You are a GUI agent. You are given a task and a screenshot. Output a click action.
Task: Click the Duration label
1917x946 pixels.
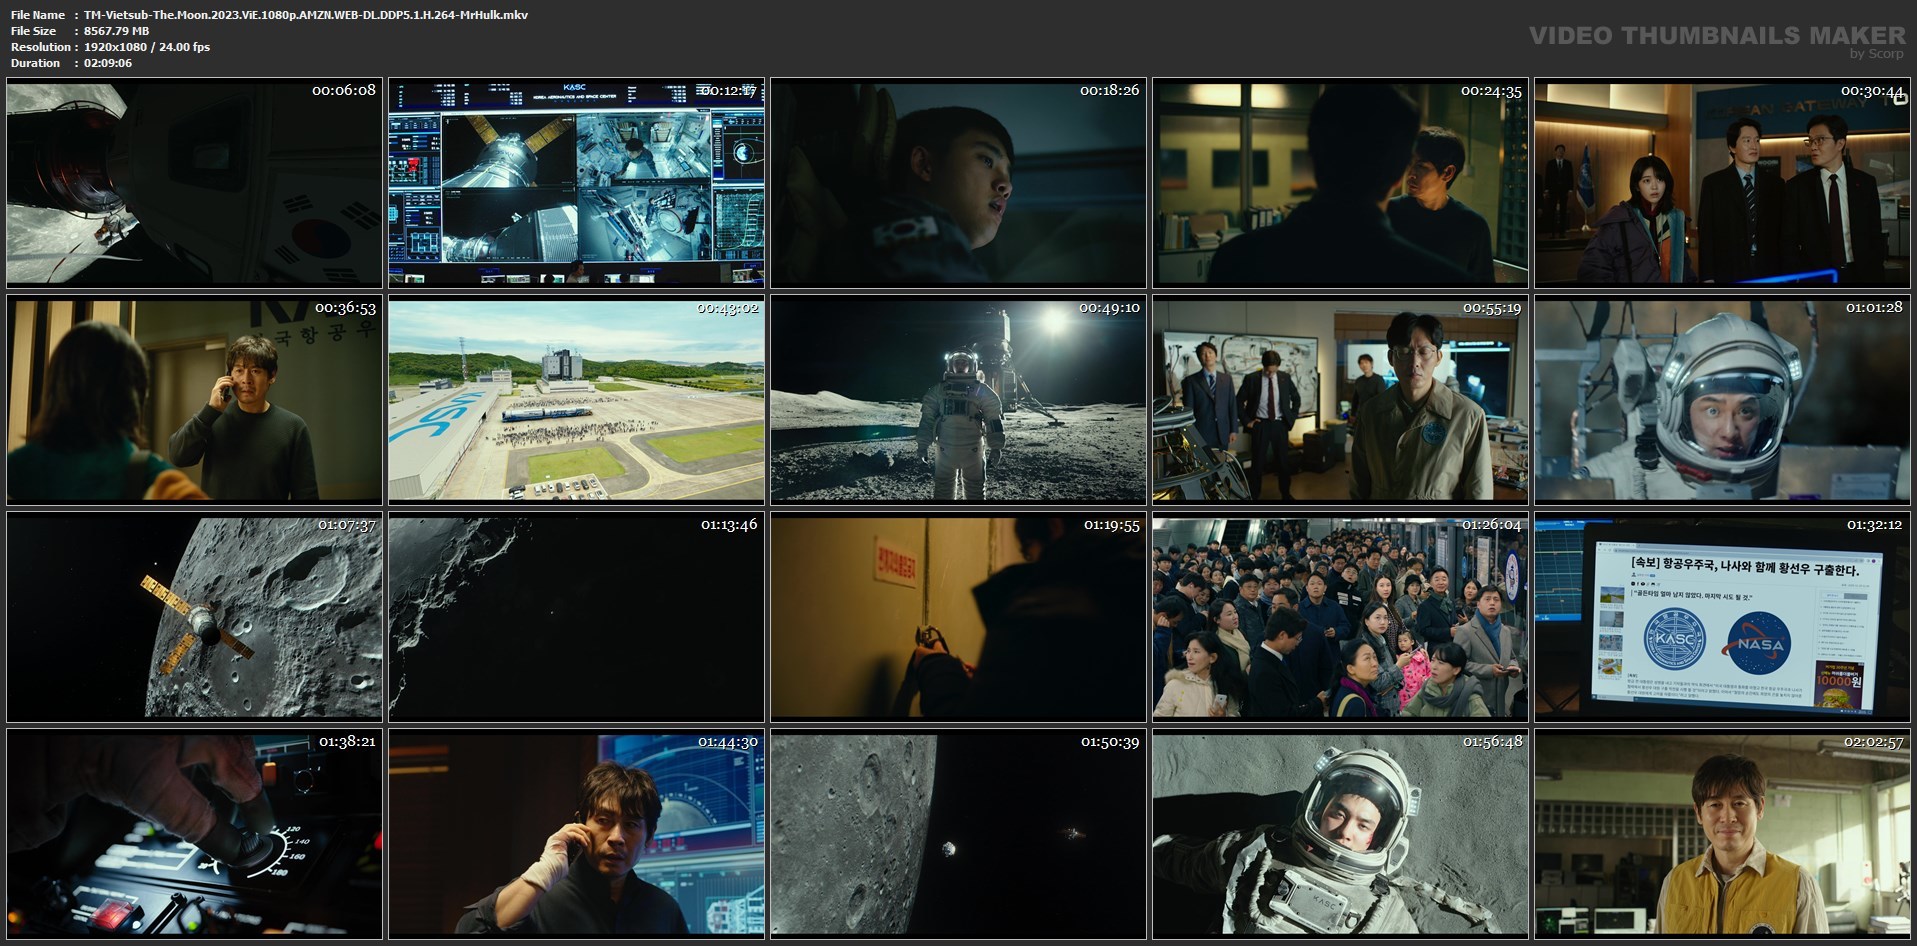tap(36, 63)
